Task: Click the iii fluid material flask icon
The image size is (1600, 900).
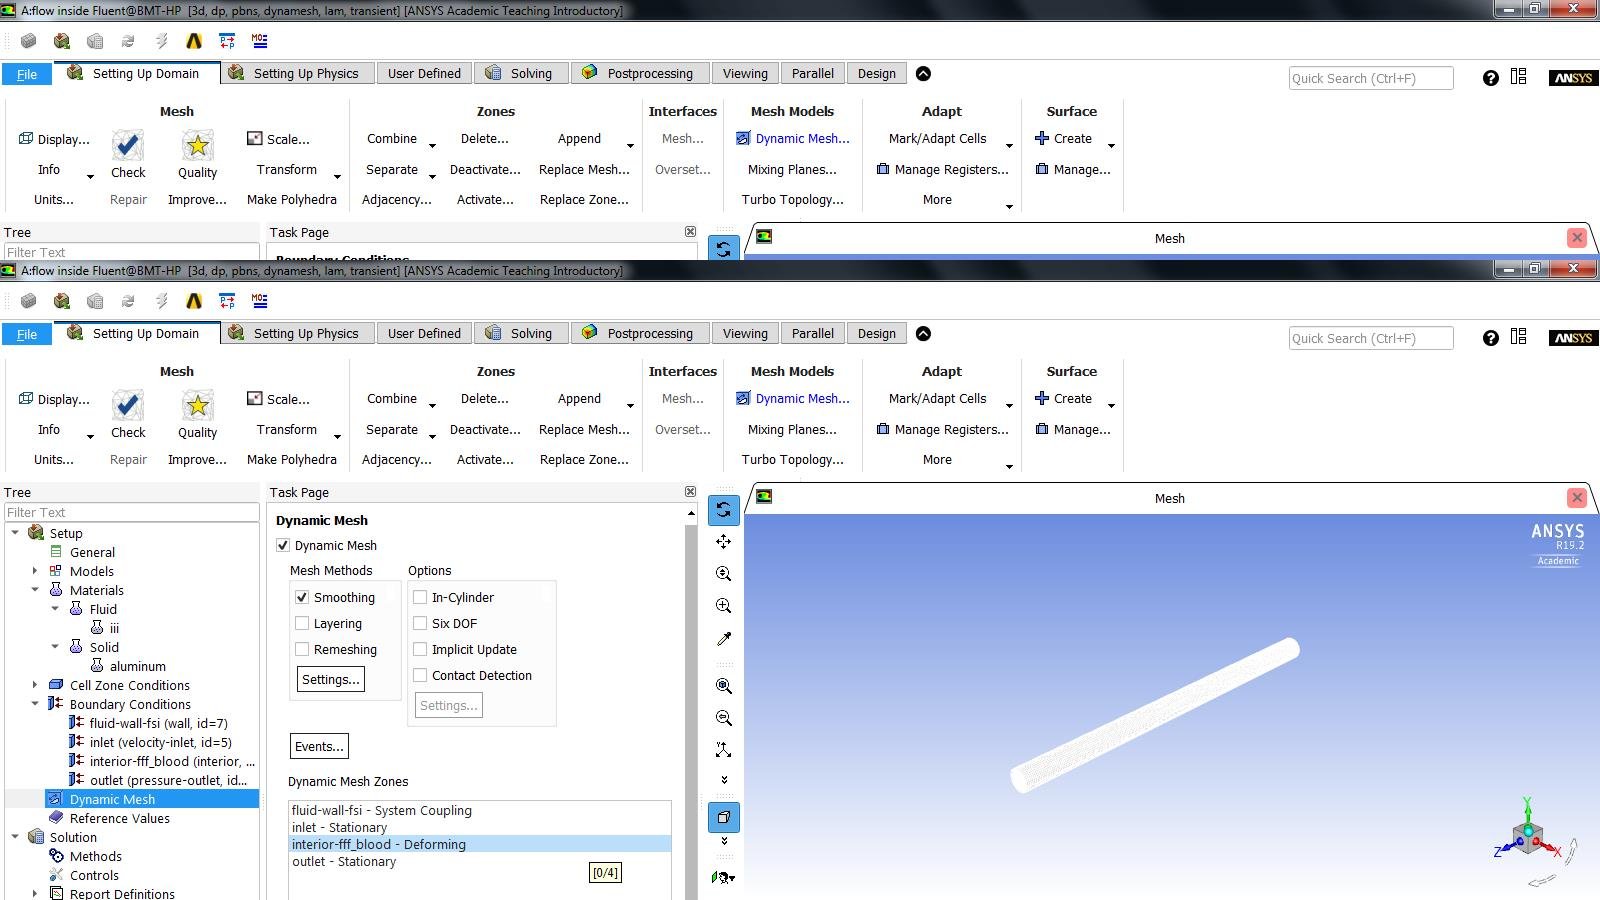Action: click(x=97, y=627)
